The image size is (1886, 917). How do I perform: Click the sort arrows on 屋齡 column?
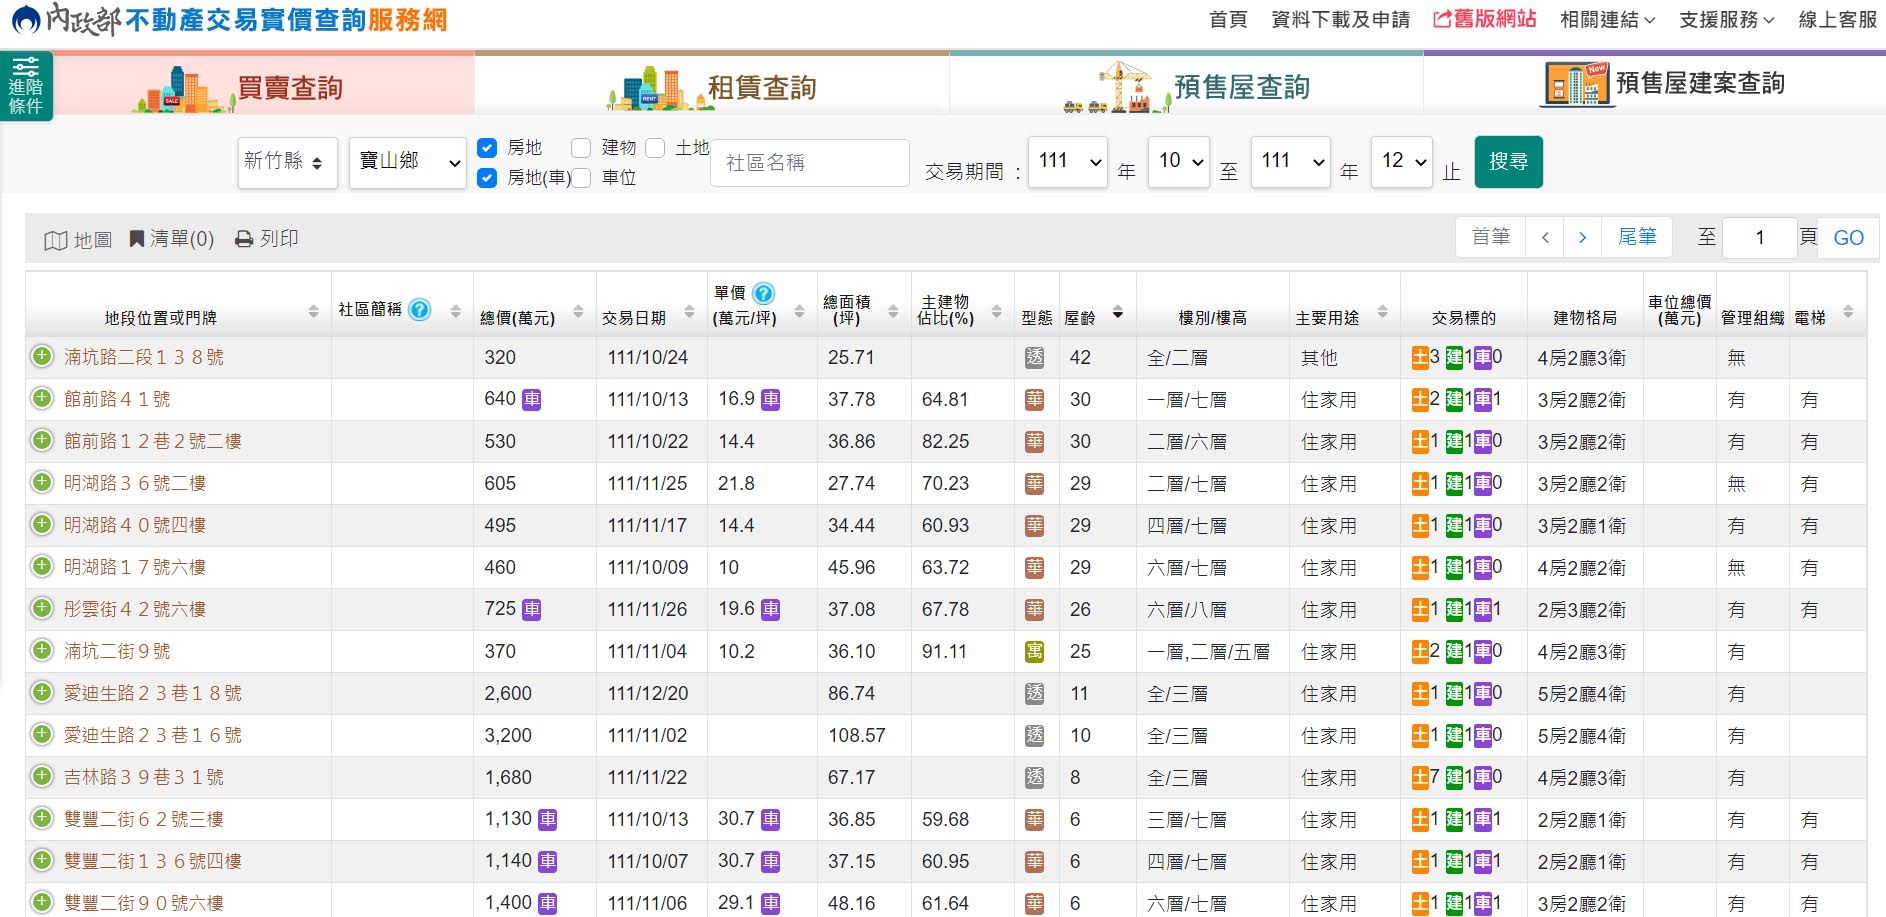coord(1118,313)
